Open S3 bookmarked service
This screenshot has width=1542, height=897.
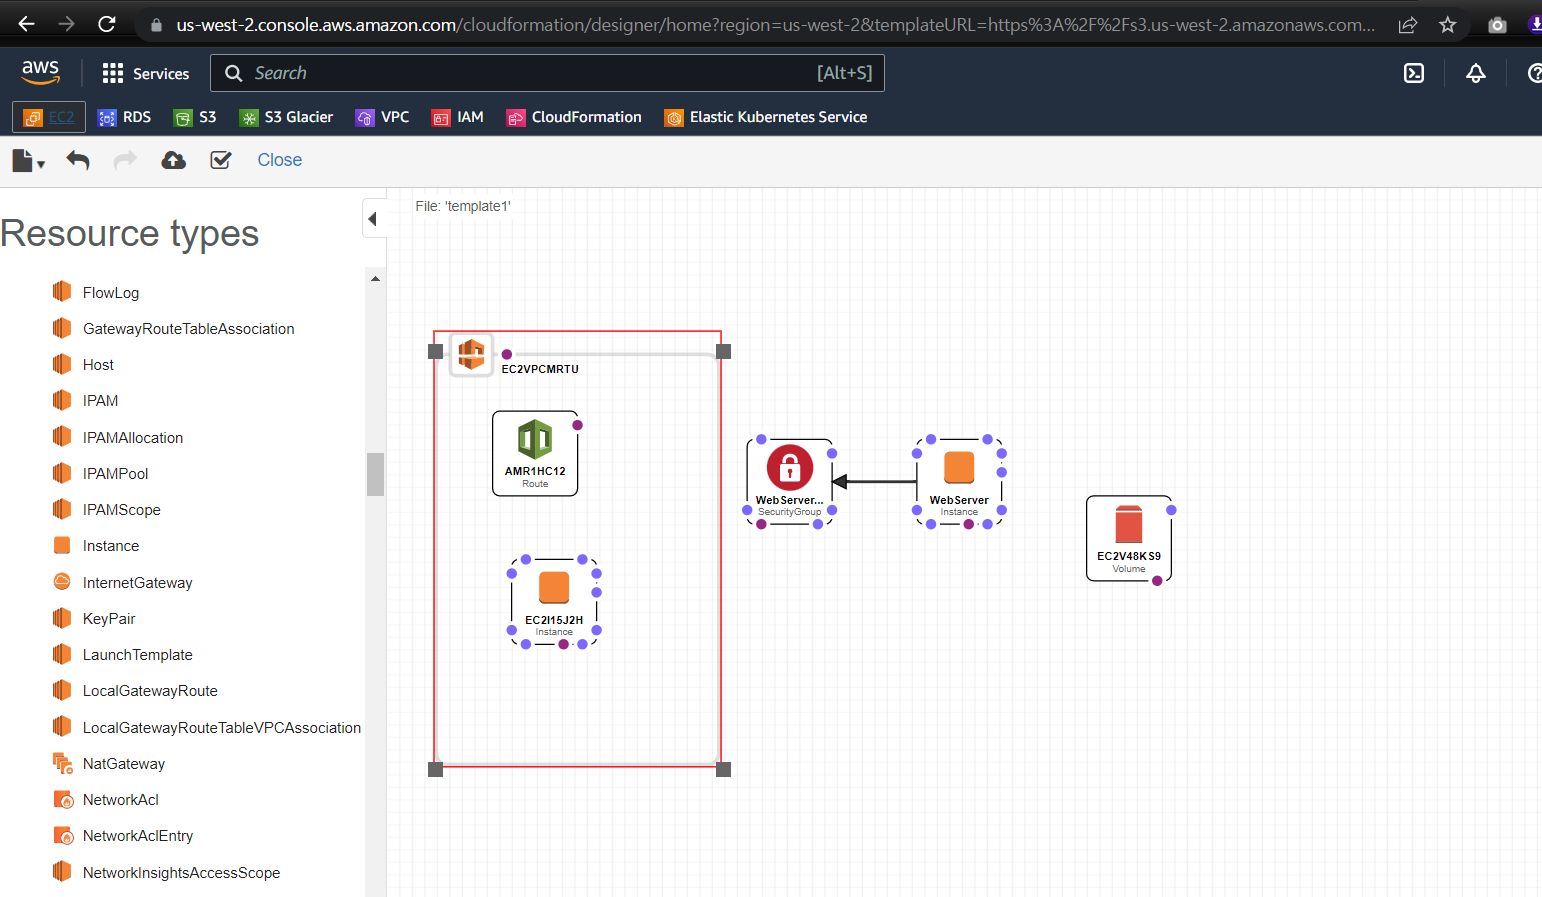click(x=195, y=117)
